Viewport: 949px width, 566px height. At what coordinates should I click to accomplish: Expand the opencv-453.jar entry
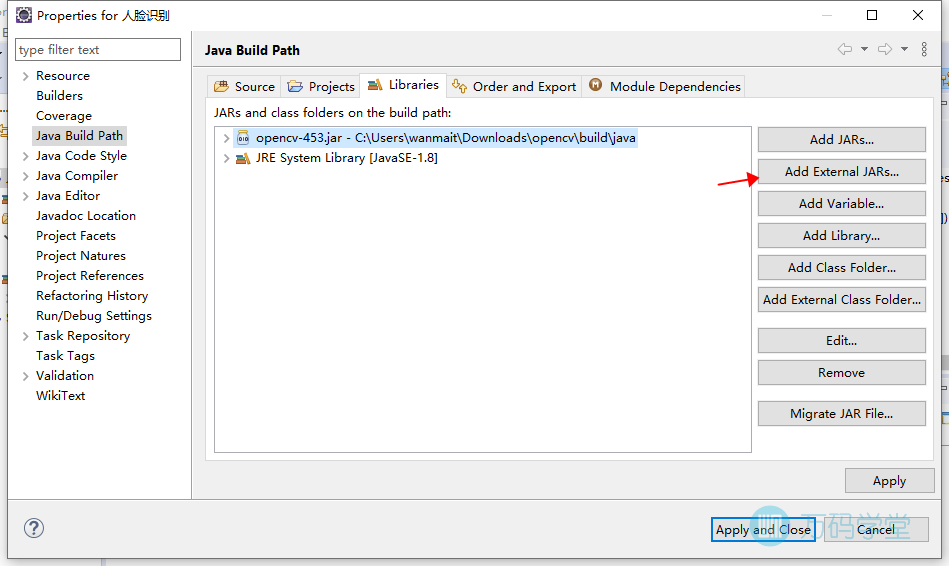click(227, 138)
